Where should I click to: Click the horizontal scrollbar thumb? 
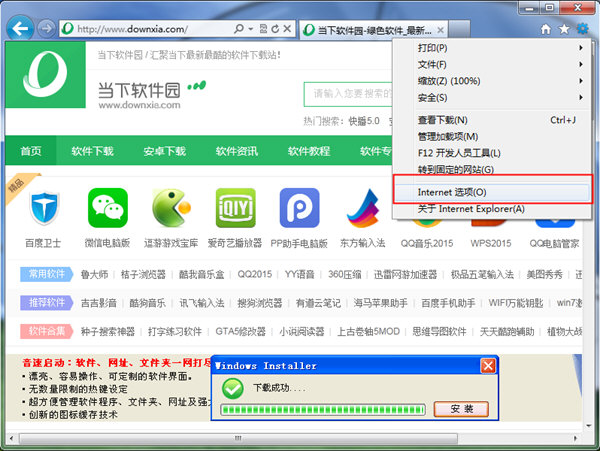coord(238,438)
